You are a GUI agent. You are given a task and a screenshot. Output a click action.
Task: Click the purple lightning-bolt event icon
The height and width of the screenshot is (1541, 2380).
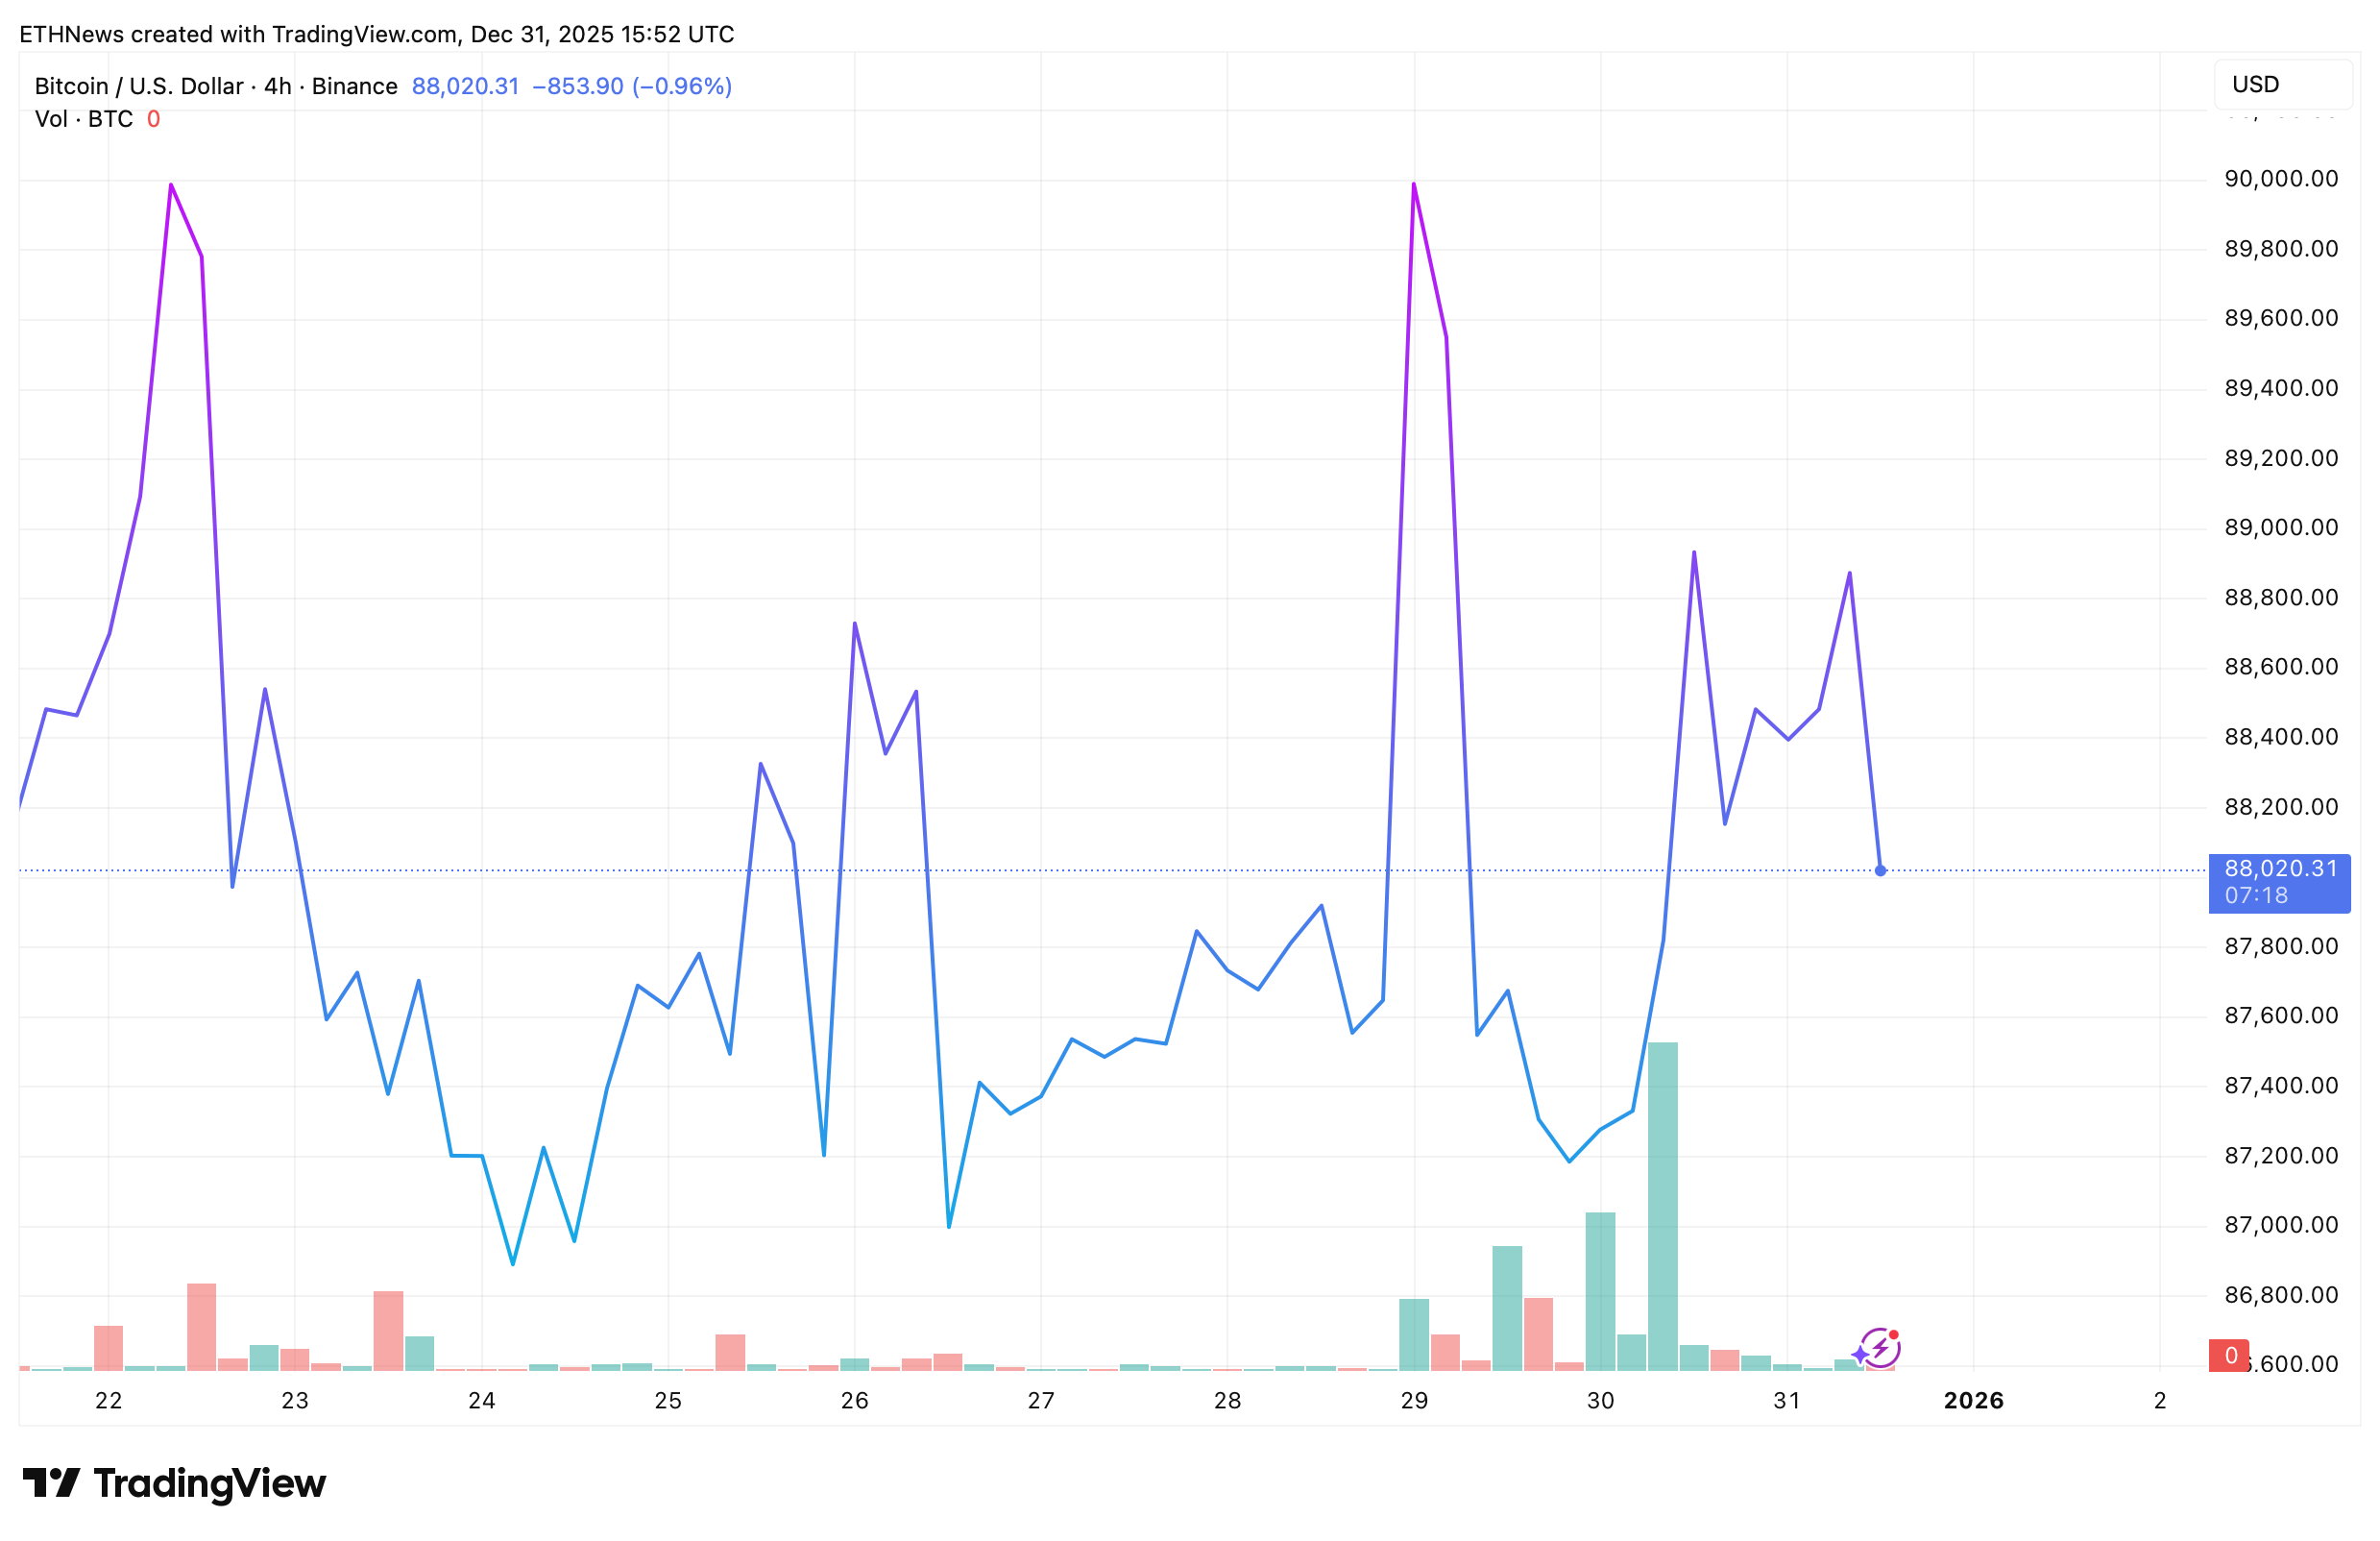coord(1881,1350)
